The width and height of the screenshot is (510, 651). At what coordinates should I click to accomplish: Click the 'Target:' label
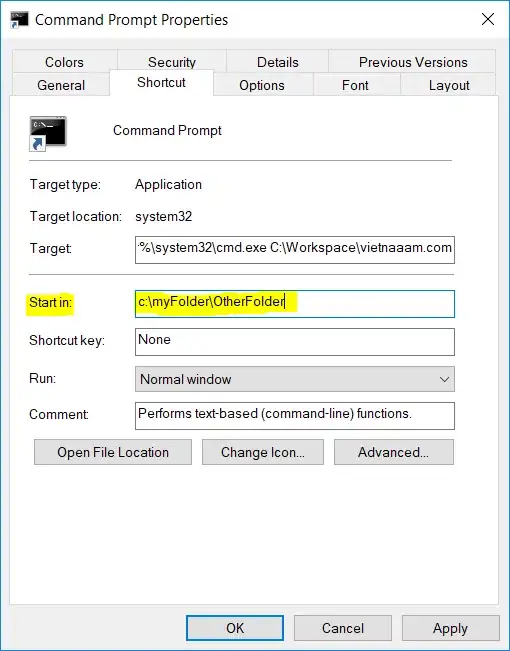pos(51,248)
